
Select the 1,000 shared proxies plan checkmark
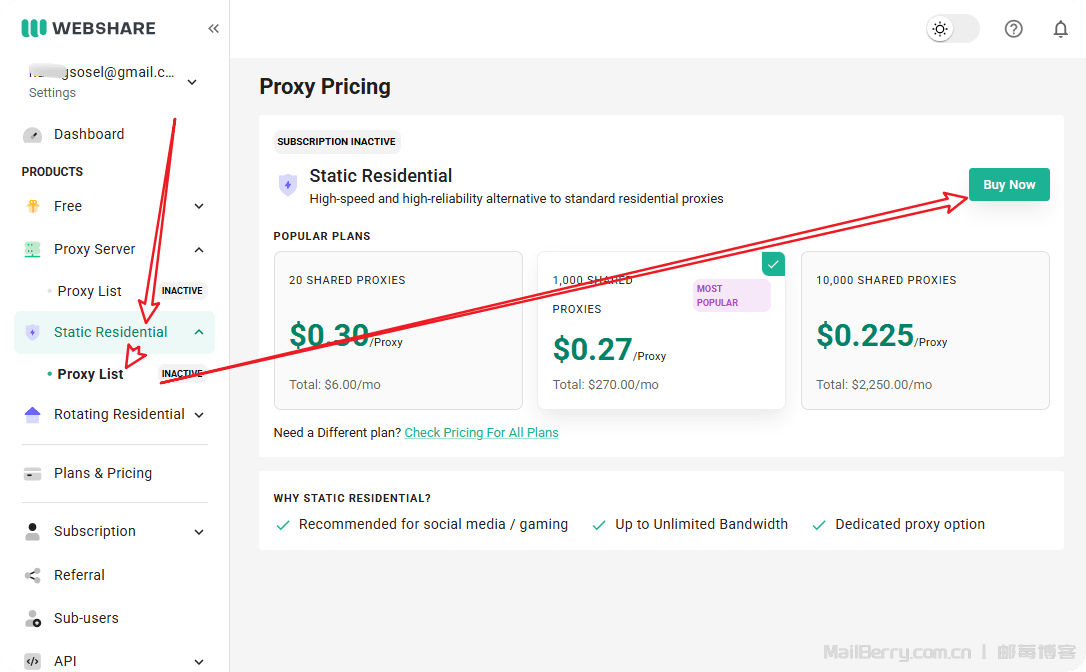[773, 264]
